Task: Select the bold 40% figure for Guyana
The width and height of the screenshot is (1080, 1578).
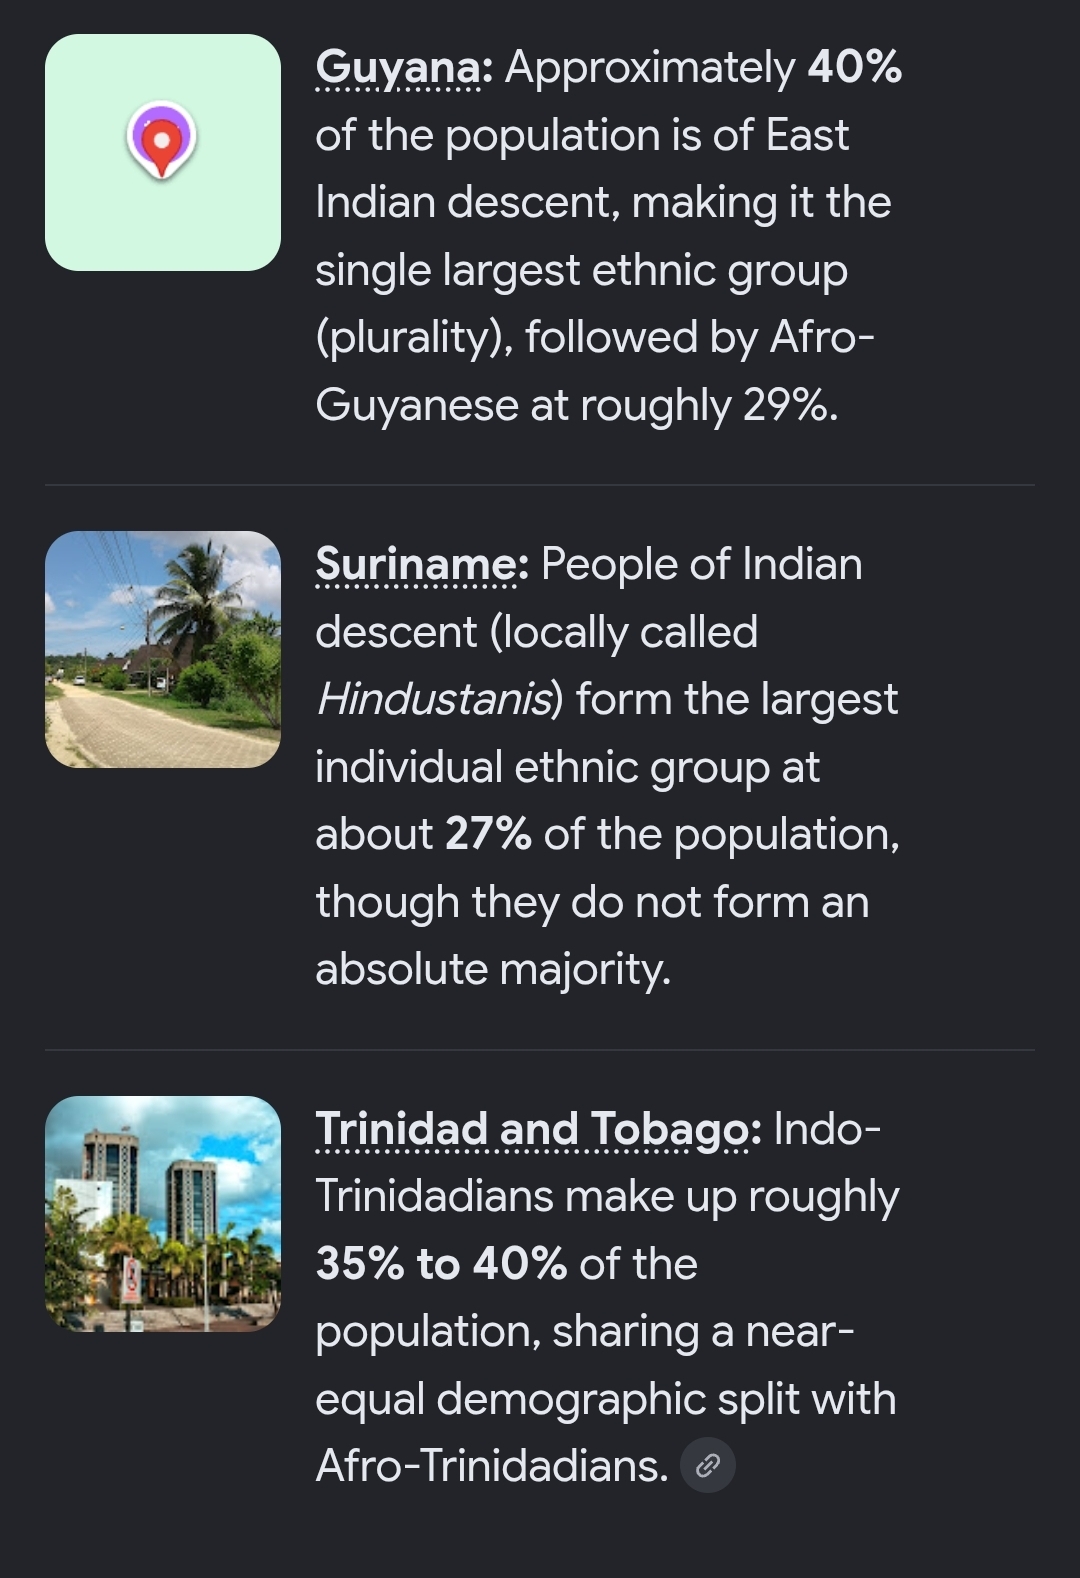Action: tap(855, 67)
